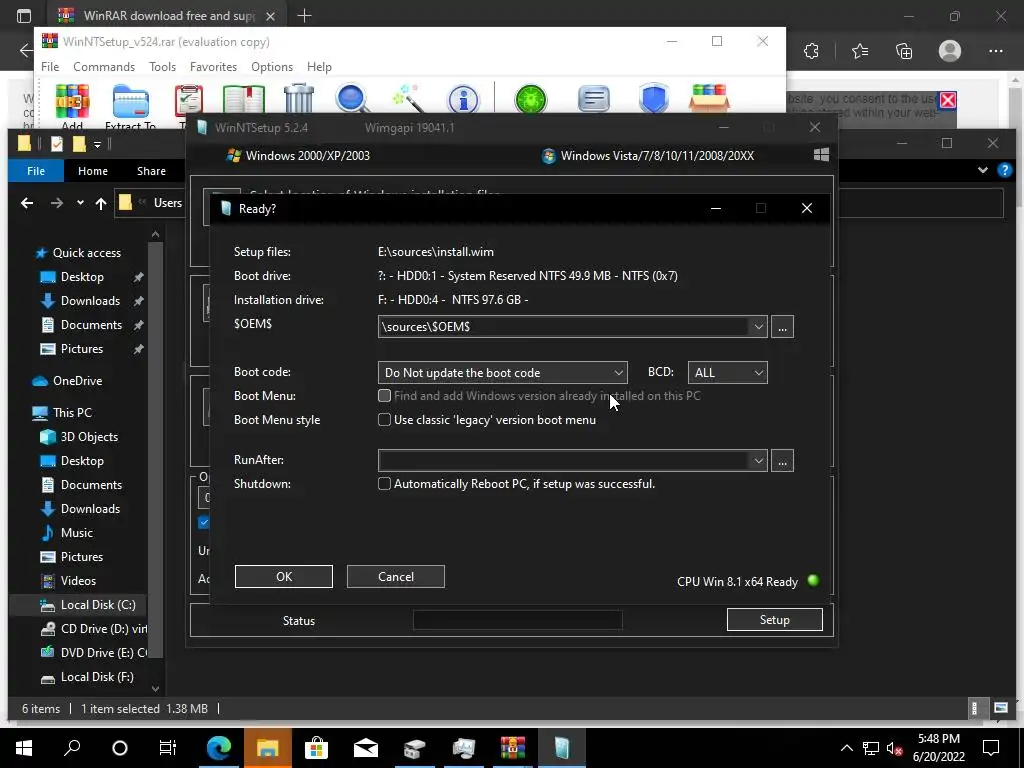Click the WinRAR Info icon
This screenshot has height=768, width=1024.
(x=463, y=100)
